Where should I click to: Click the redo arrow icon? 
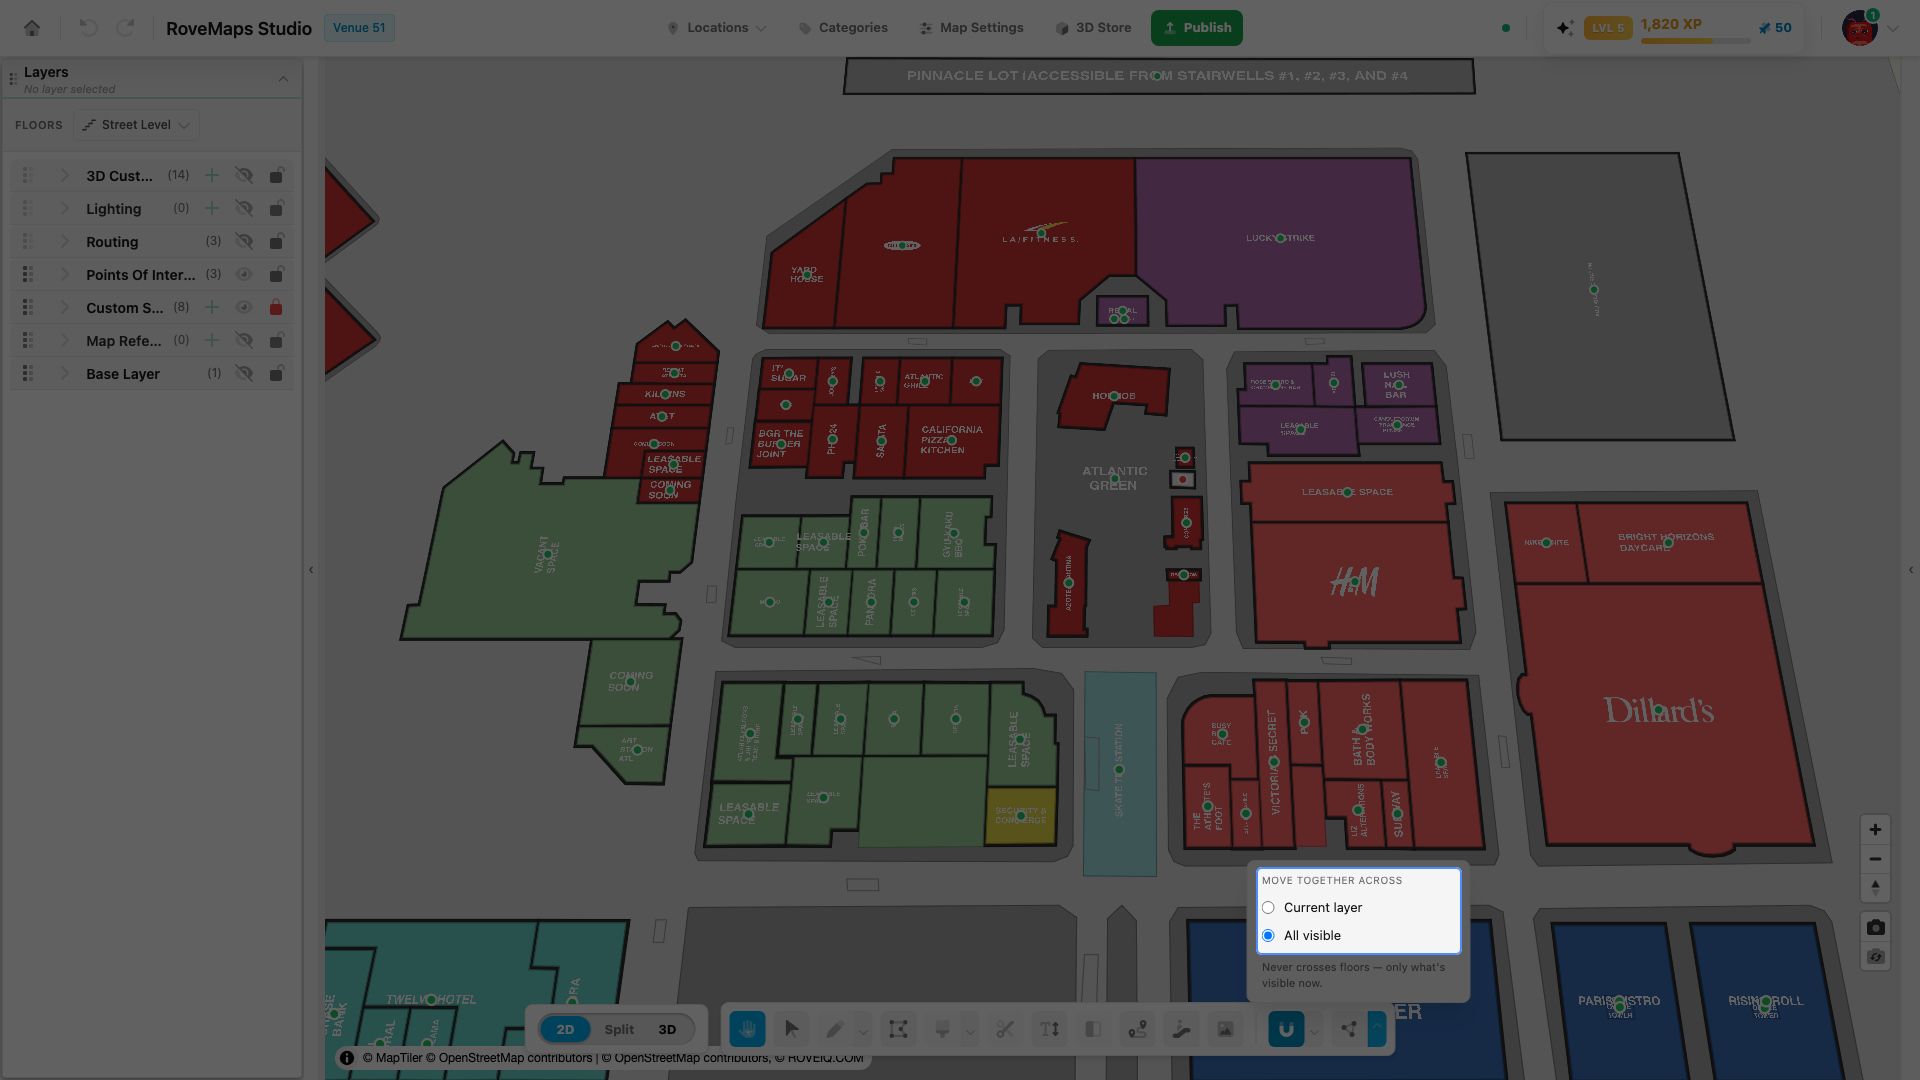click(125, 28)
